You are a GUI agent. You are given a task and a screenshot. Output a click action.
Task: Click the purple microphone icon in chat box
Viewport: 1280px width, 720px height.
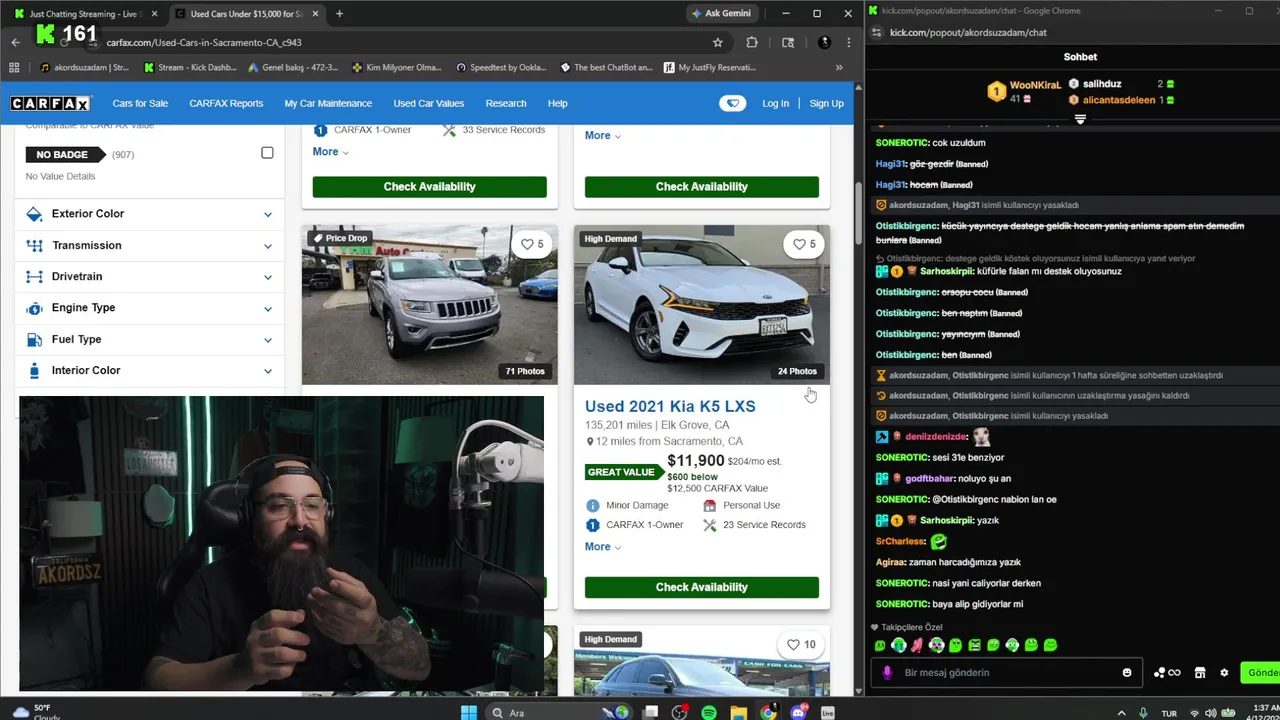coord(887,673)
